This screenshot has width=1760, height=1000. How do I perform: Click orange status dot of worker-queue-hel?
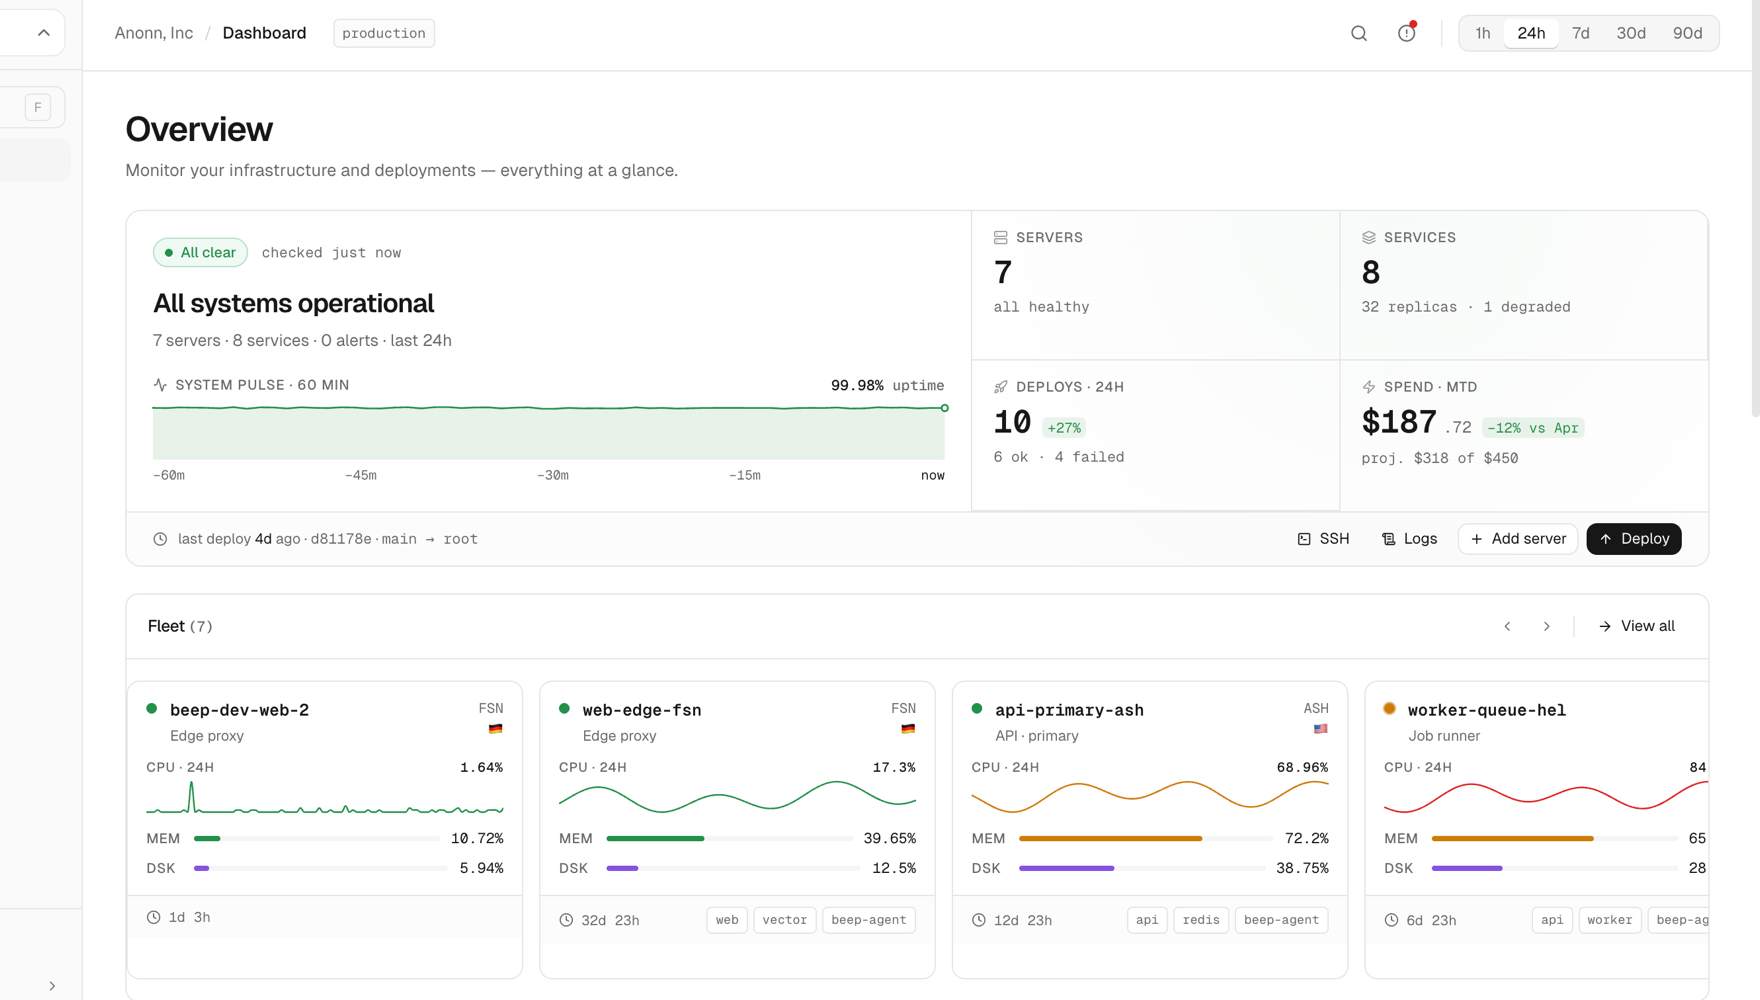pos(1390,709)
